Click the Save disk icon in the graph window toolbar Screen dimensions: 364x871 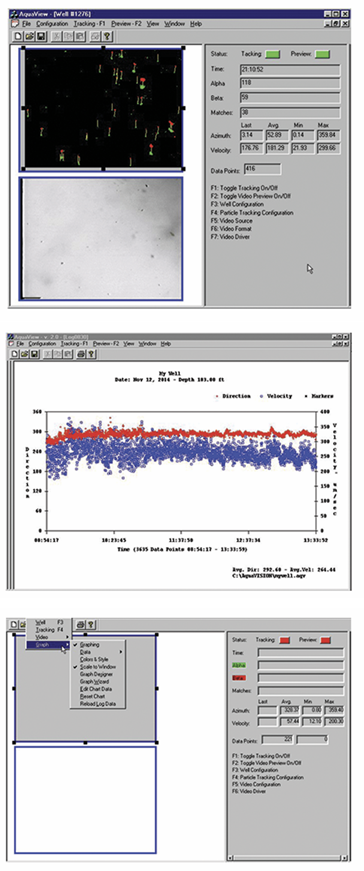coord(33,353)
